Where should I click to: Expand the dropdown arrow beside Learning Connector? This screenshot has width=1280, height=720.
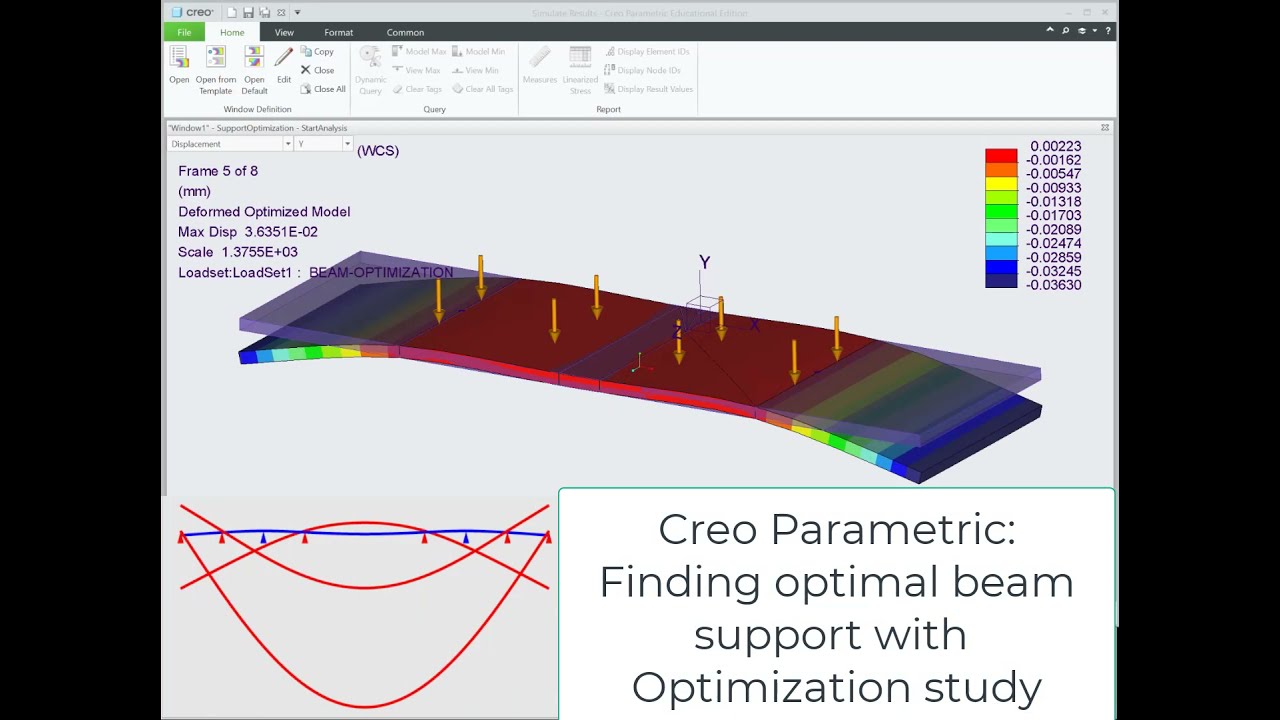1094,31
